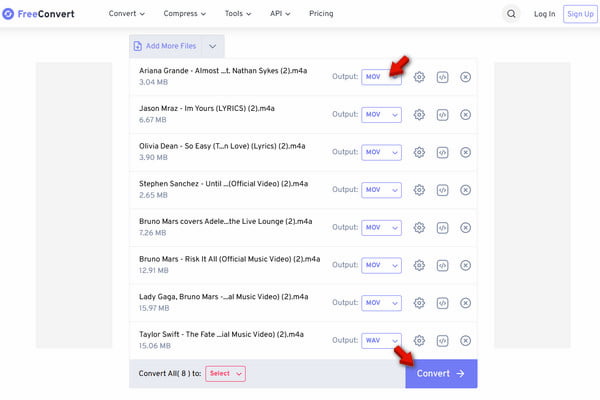Click code snippet icon for Olivia Dean file
600x400 pixels.
(x=442, y=152)
